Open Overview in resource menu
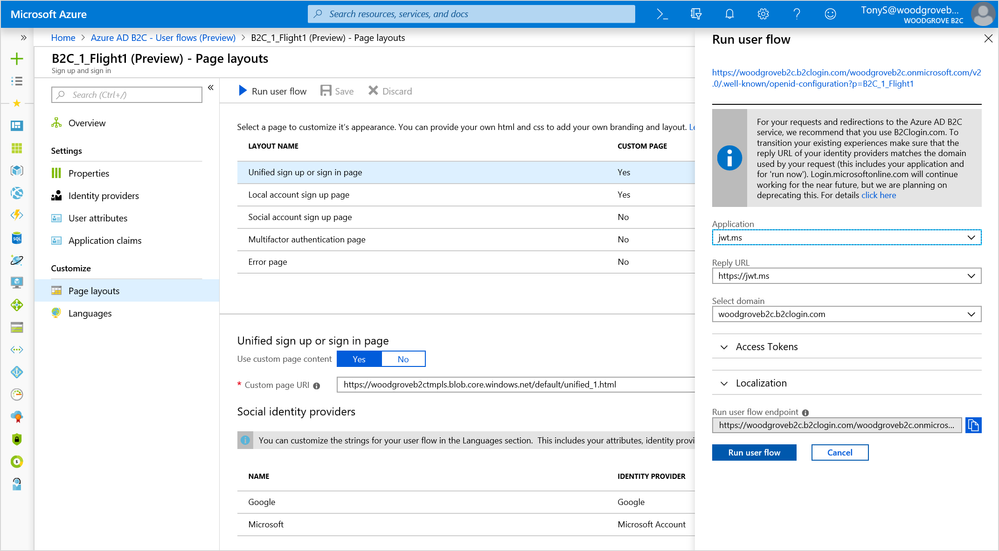Screen dimensions: 999x551 [x=87, y=123]
